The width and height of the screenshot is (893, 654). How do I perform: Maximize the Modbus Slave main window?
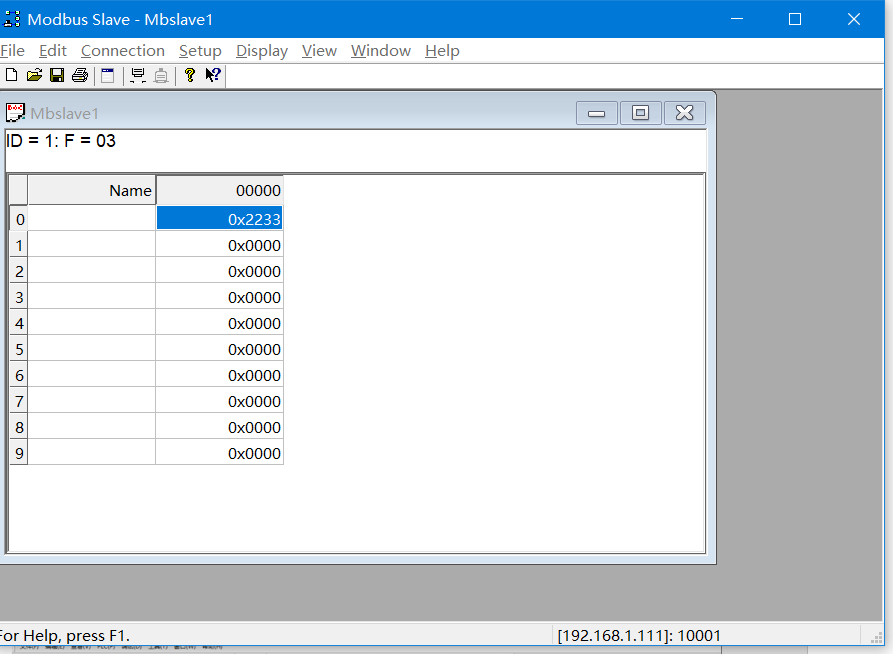click(x=795, y=19)
